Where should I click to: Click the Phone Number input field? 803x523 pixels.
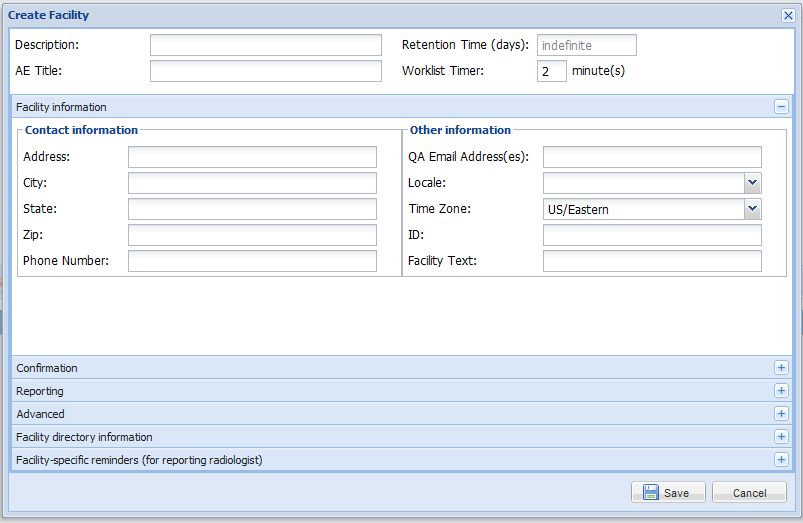(x=252, y=261)
